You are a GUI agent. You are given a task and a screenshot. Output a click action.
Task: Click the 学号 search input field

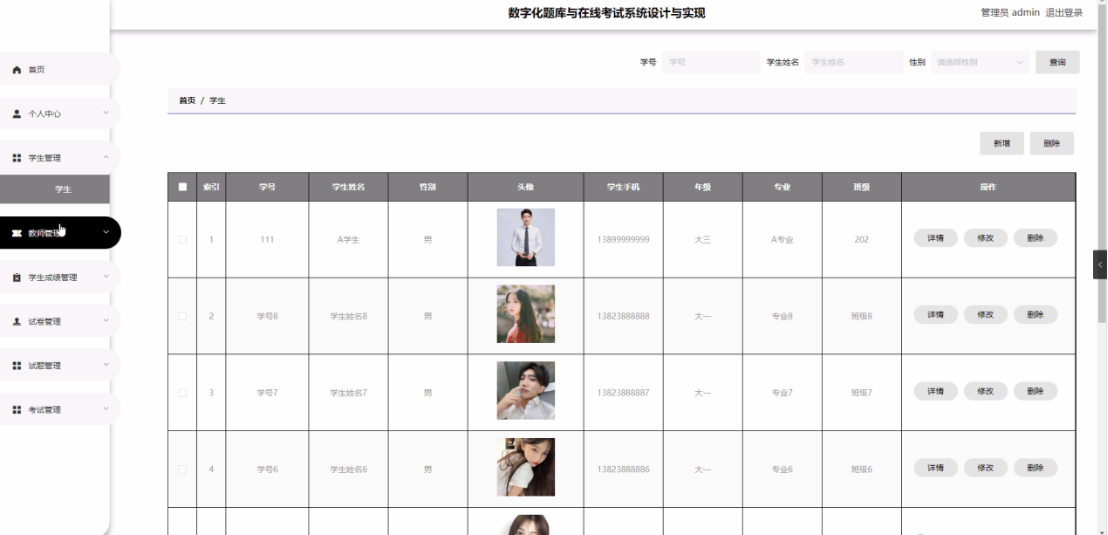pos(711,62)
